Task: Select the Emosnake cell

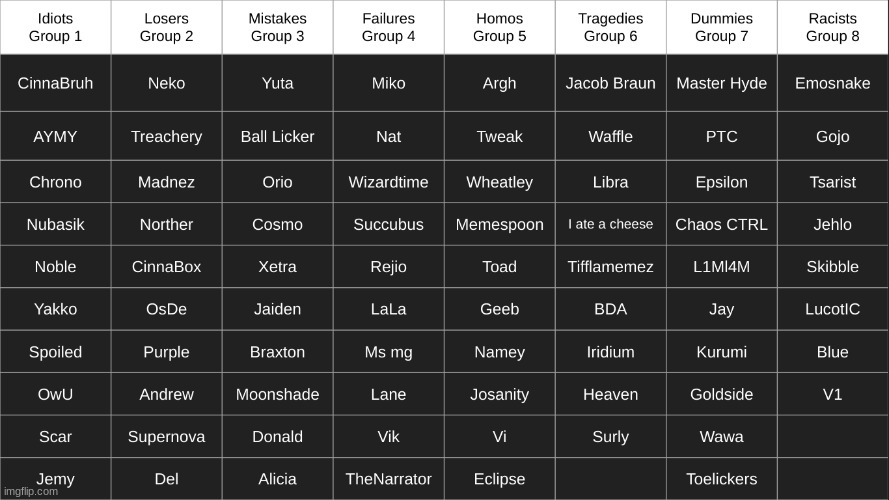Action: click(x=833, y=83)
